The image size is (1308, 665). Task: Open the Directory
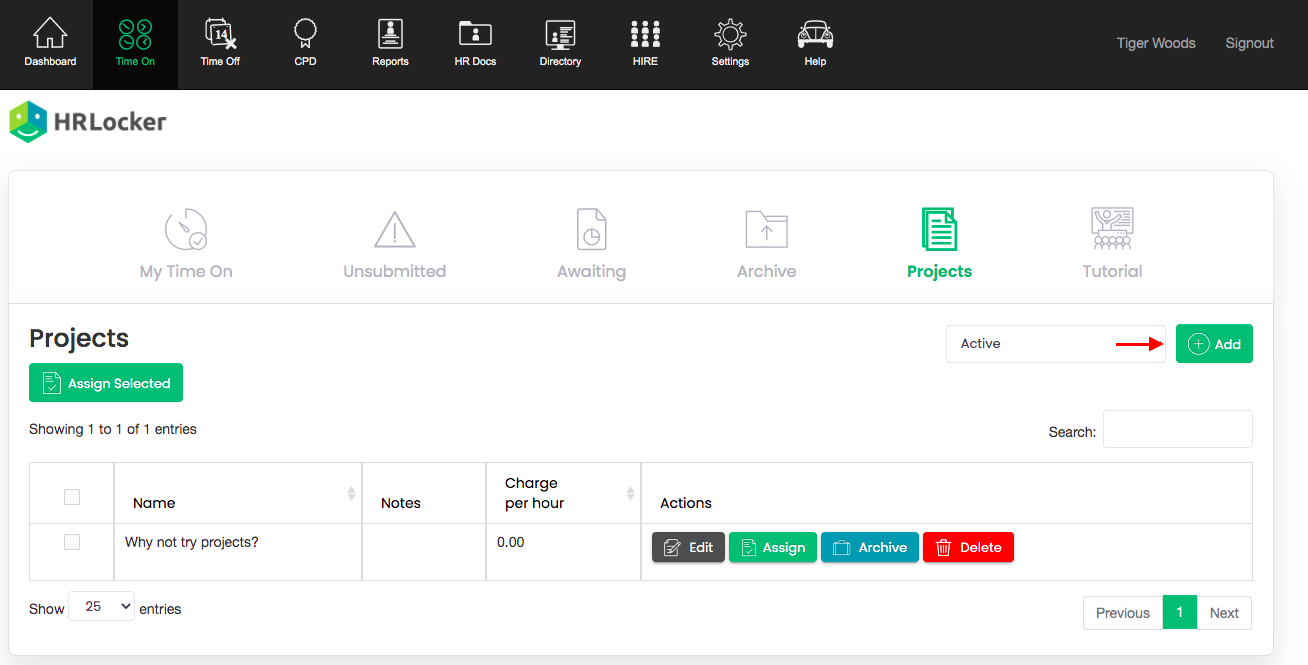[559, 42]
